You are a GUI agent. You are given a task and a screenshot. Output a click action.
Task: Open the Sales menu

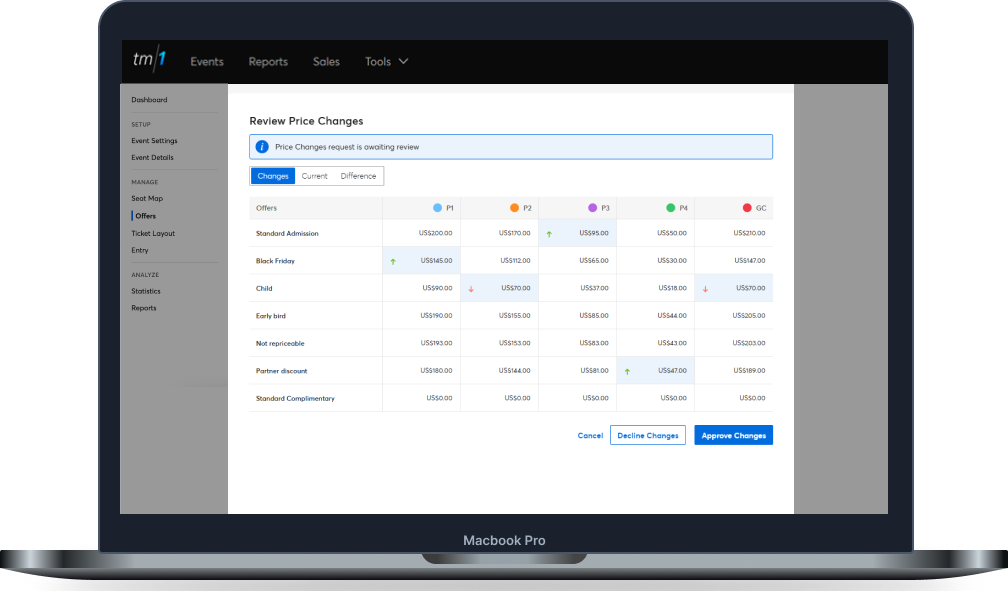tap(326, 62)
